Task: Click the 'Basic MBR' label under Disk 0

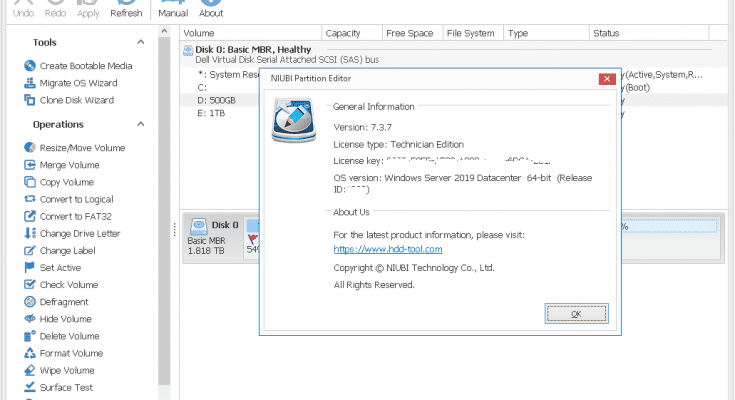Action: coord(206,241)
